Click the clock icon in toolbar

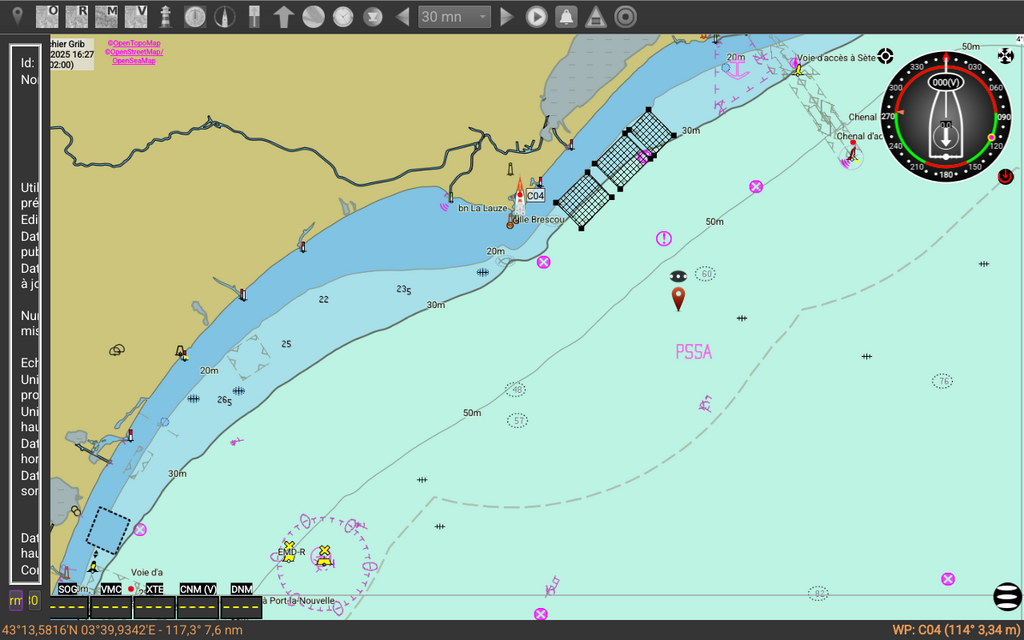pos(343,16)
